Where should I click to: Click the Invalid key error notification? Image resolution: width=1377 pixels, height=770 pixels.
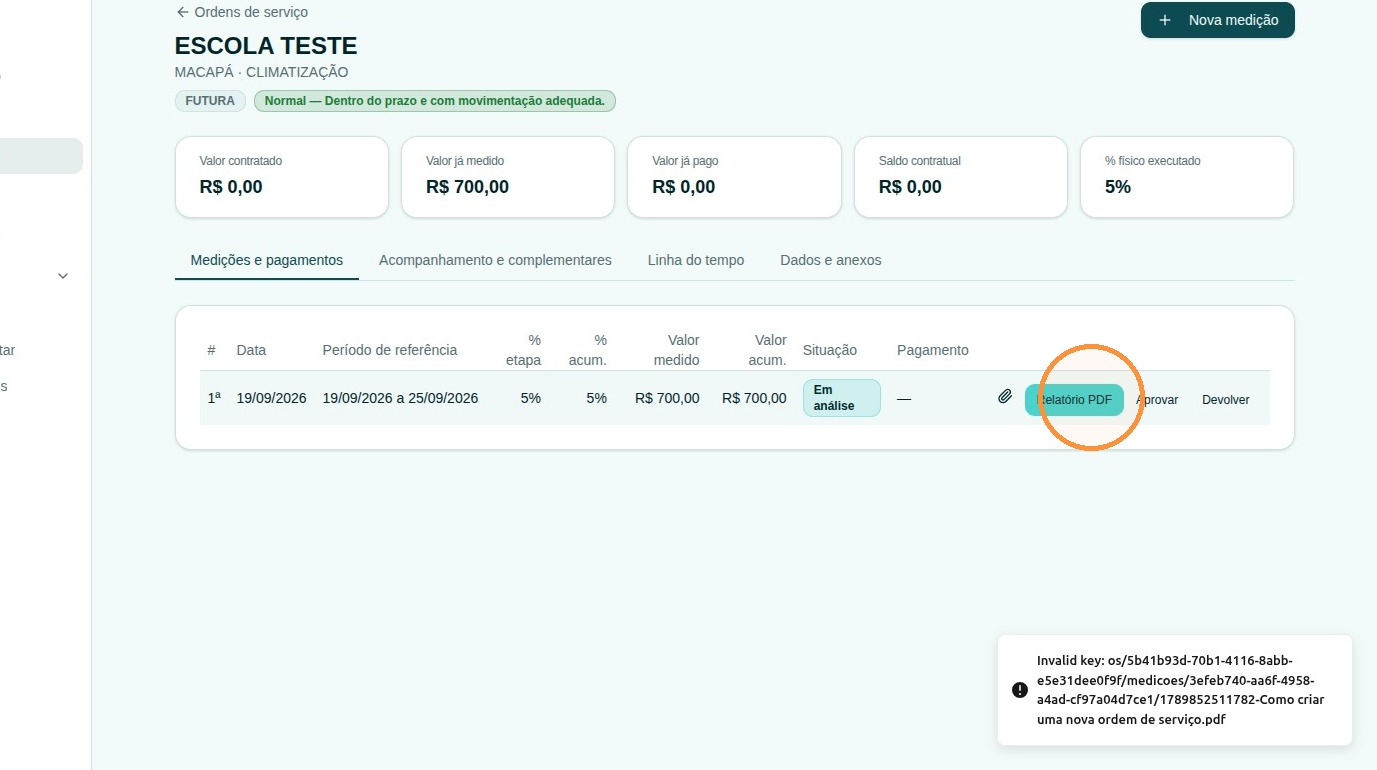[1175, 690]
